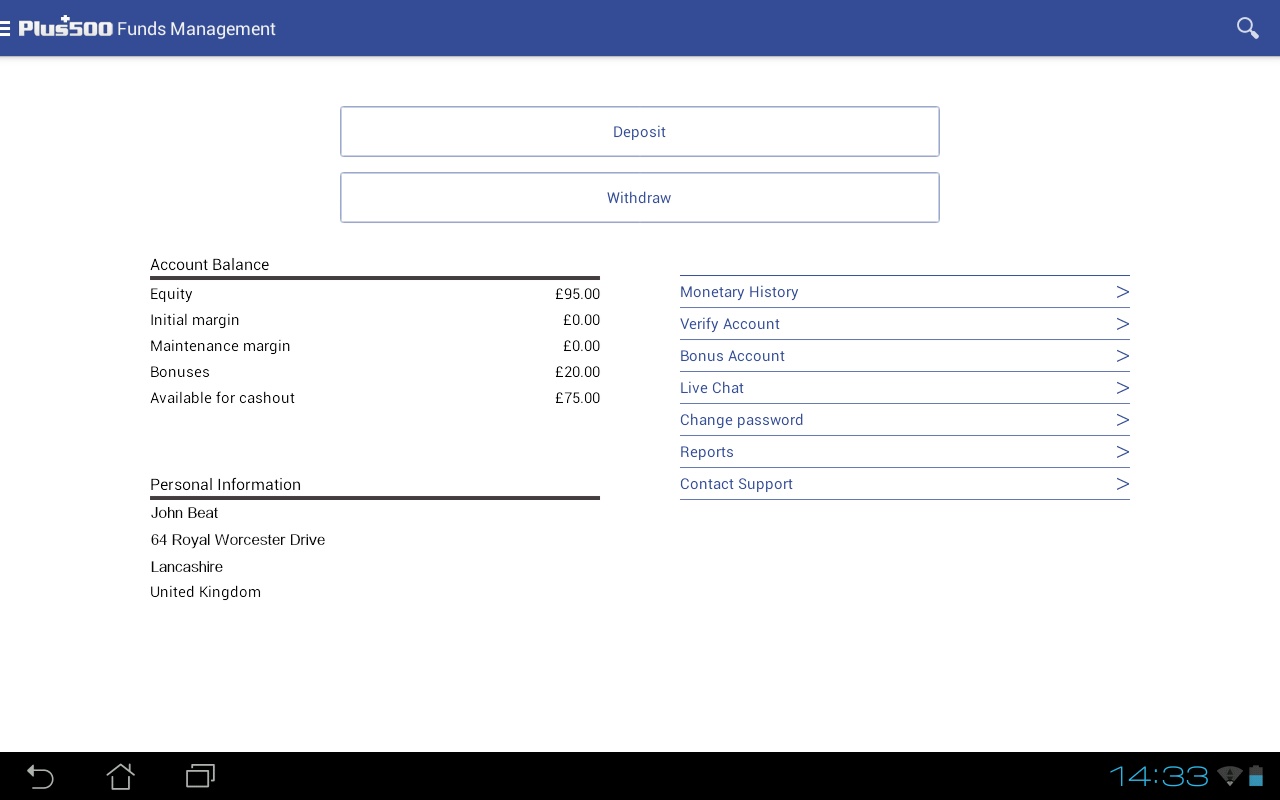The width and height of the screenshot is (1280, 800).
Task: Select the Lancashire line
Action: (186, 567)
